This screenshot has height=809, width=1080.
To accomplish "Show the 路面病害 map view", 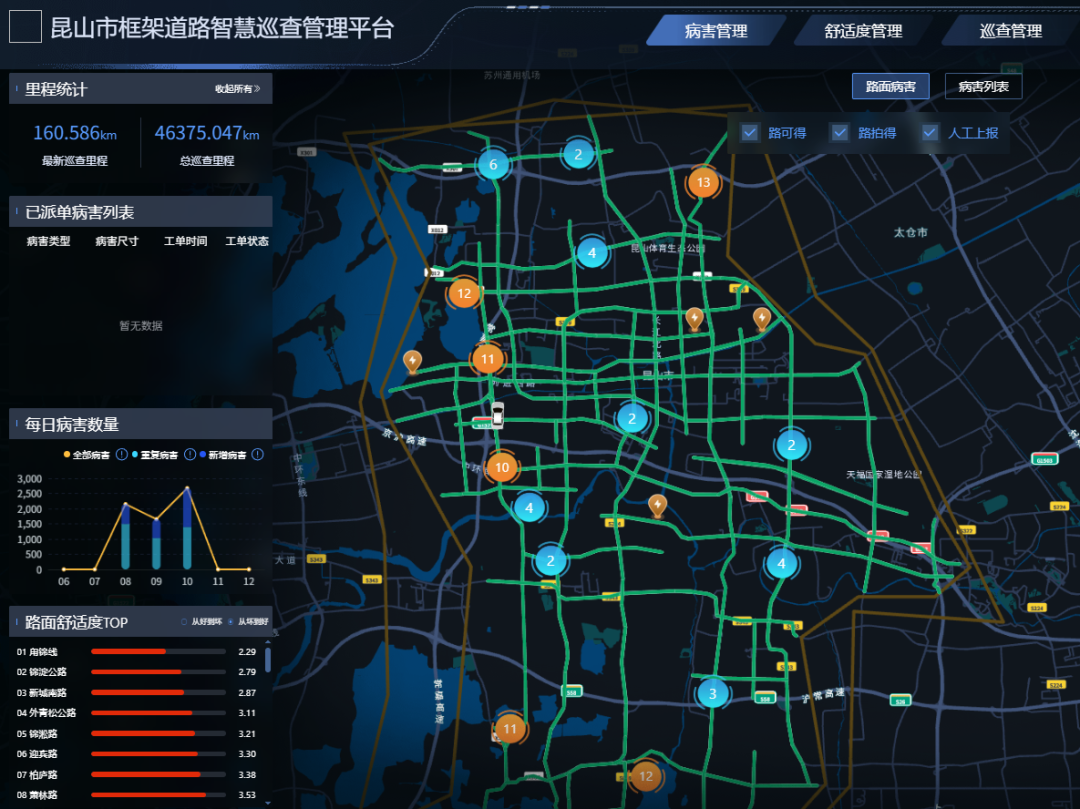I will [891, 86].
